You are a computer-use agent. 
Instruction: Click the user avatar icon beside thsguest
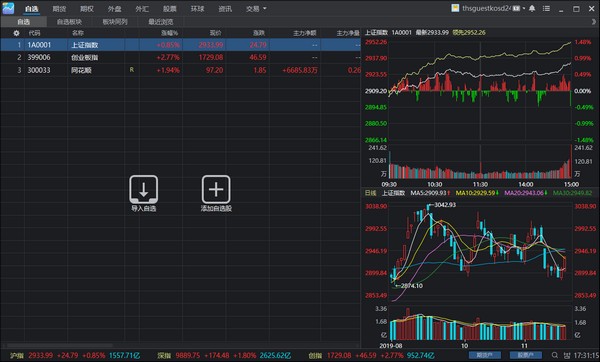point(455,8)
